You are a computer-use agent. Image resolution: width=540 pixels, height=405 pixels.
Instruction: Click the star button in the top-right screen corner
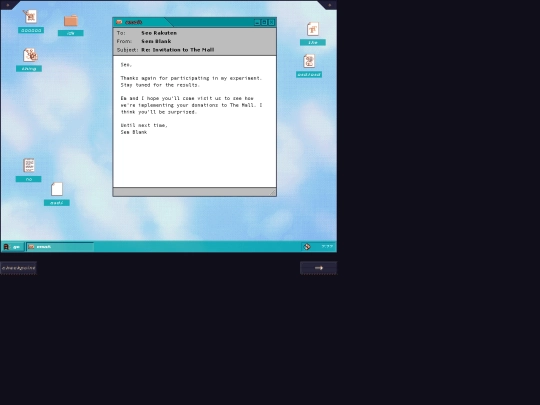pos(330,5)
